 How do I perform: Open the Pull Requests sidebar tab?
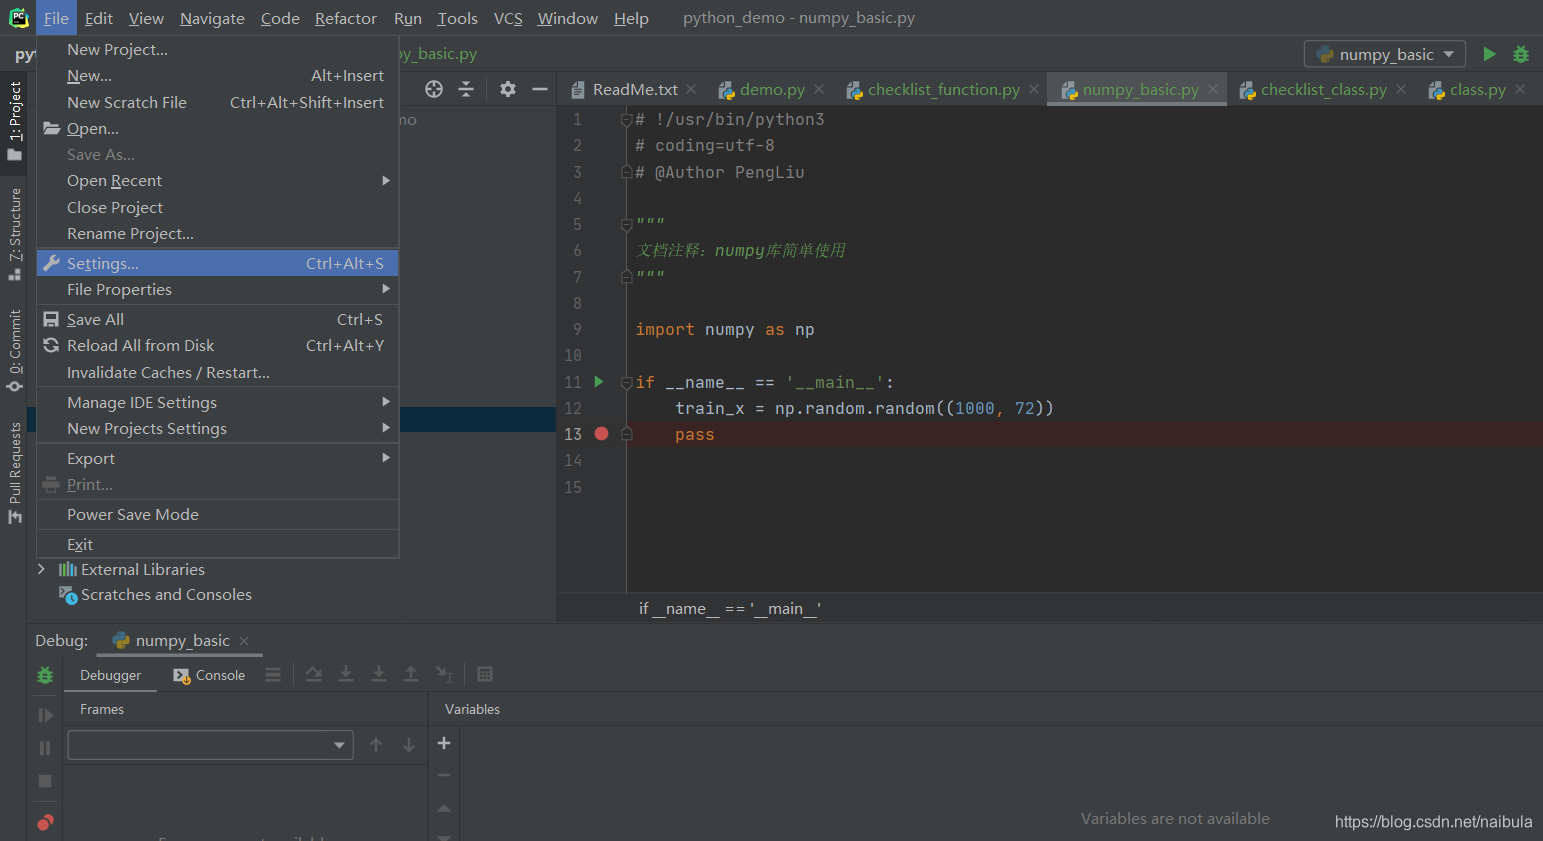[x=14, y=472]
